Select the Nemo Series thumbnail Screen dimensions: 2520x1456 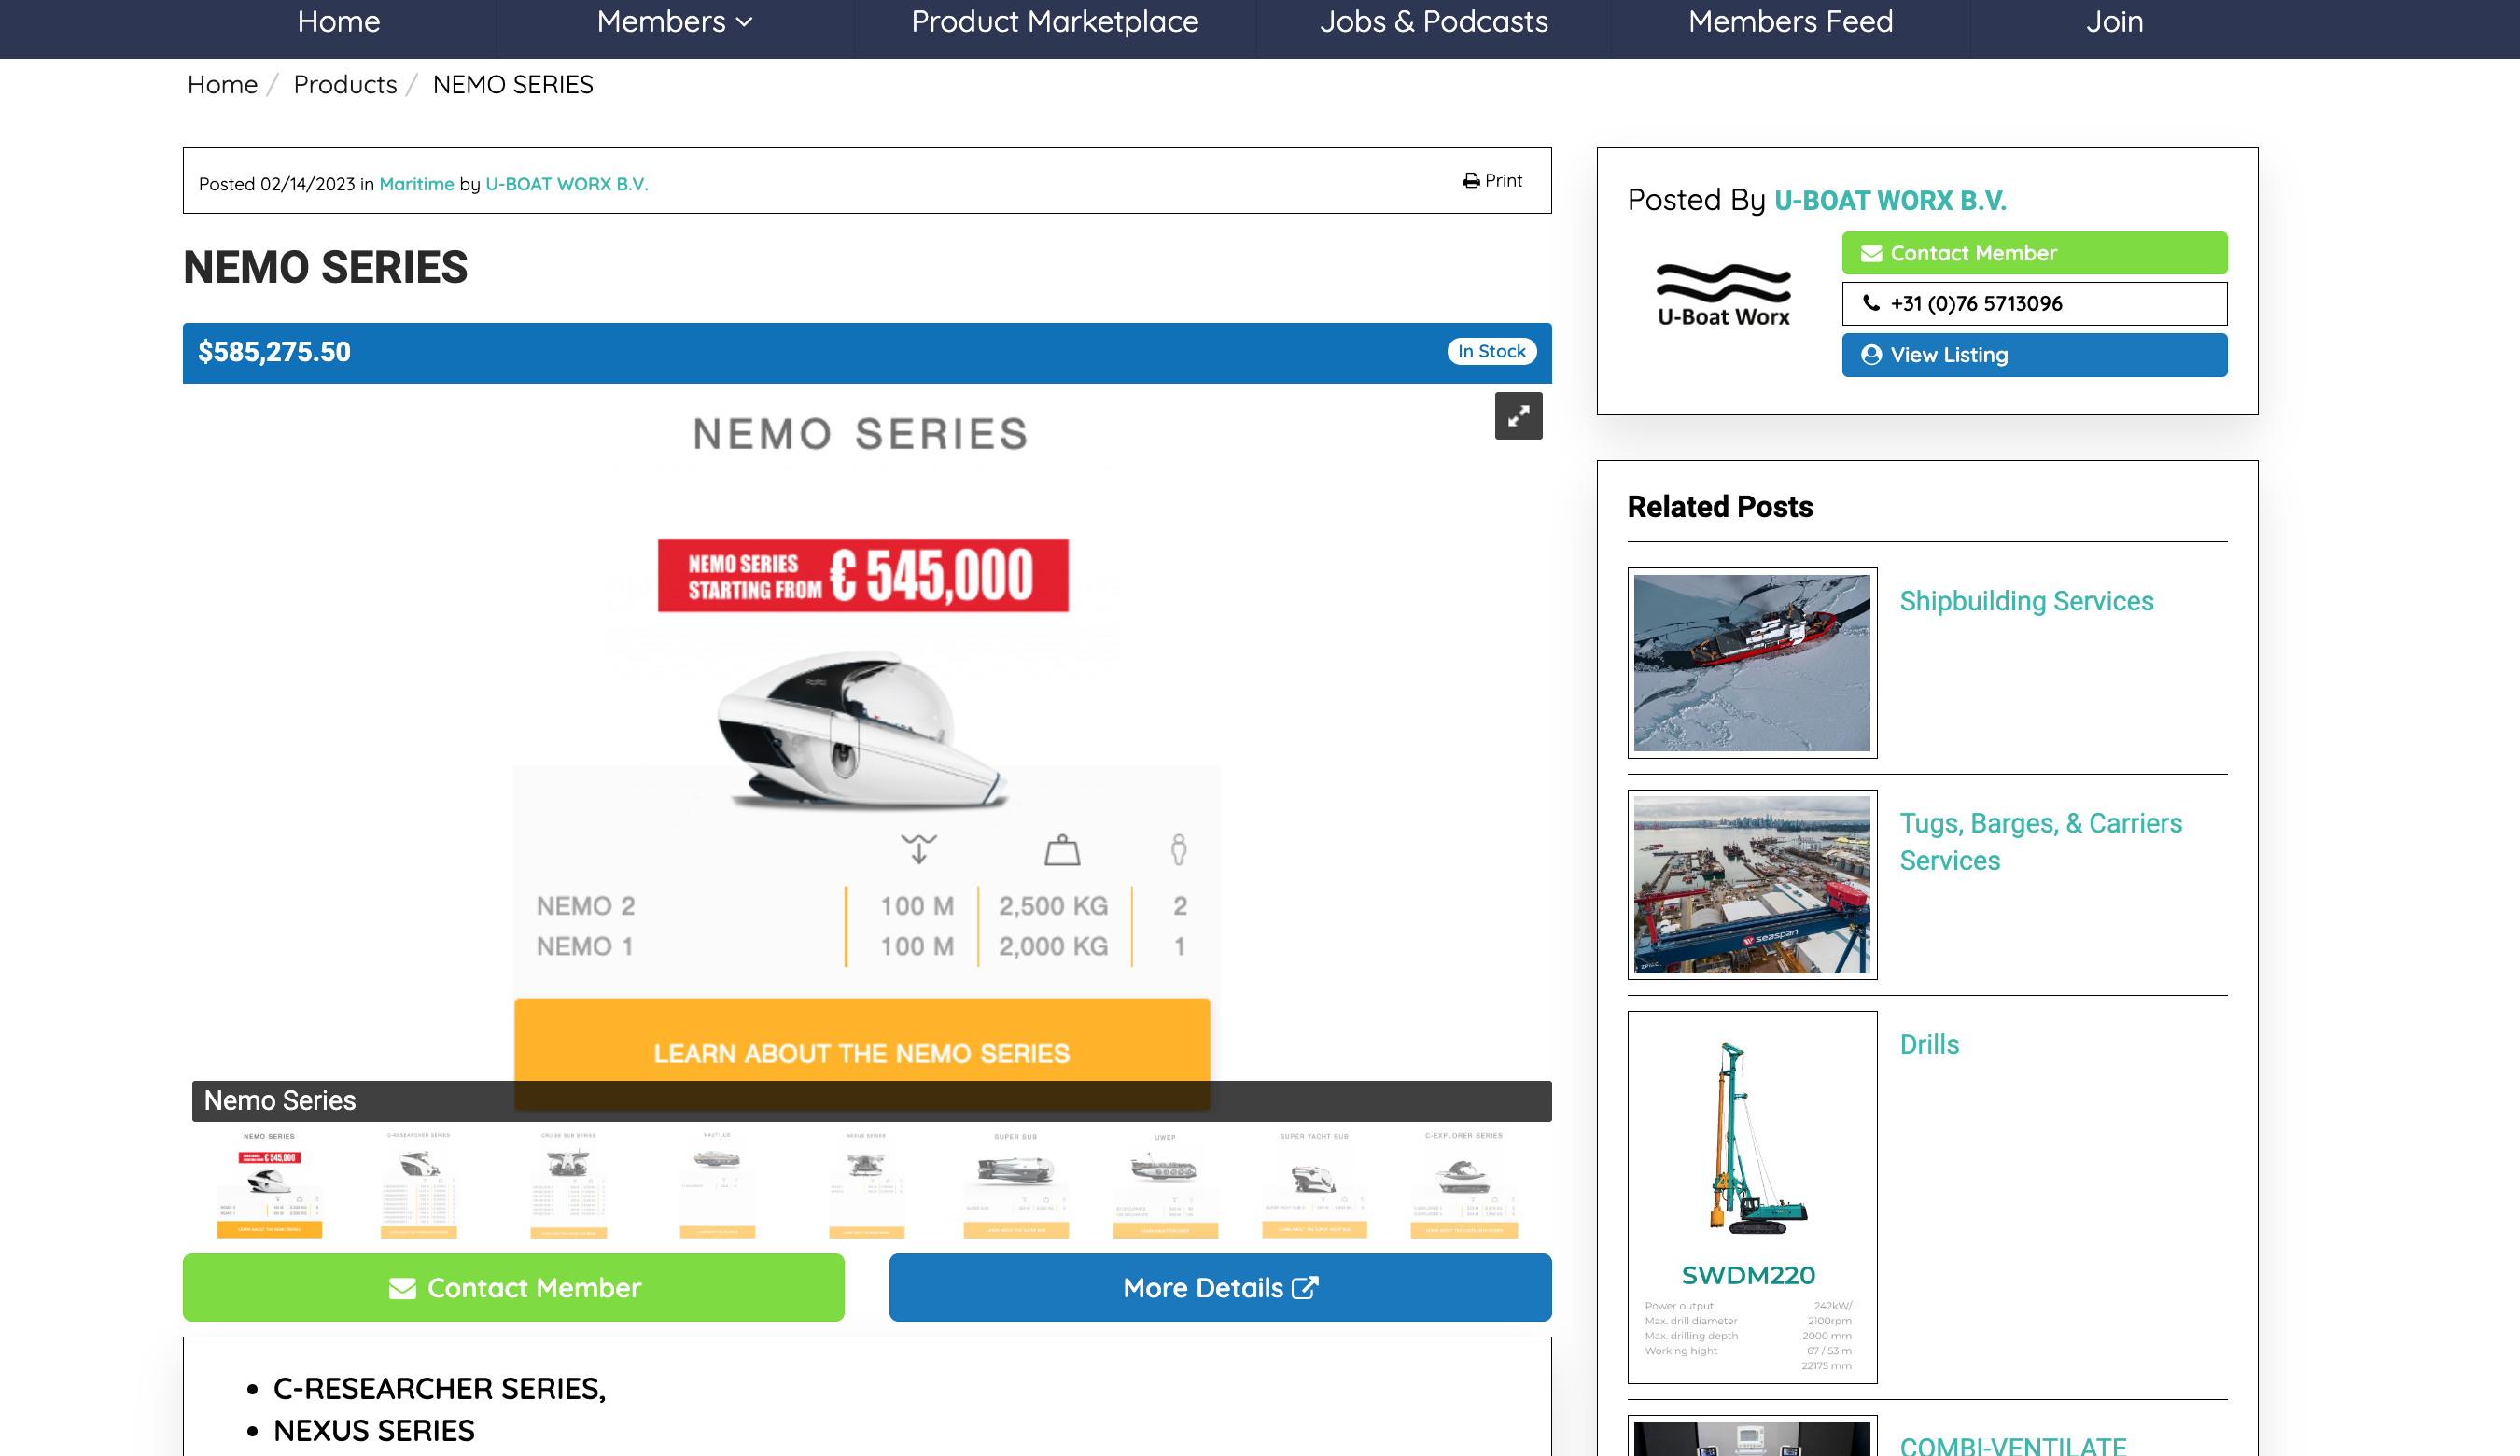click(269, 1184)
